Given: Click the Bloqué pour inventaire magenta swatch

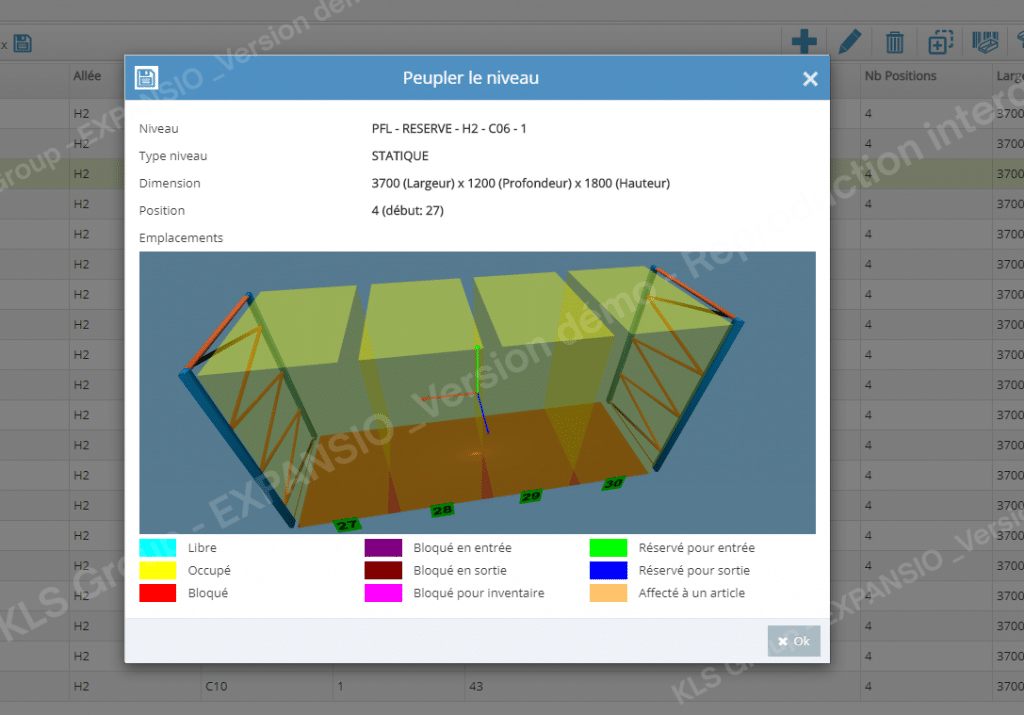Looking at the screenshot, I should point(383,593).
